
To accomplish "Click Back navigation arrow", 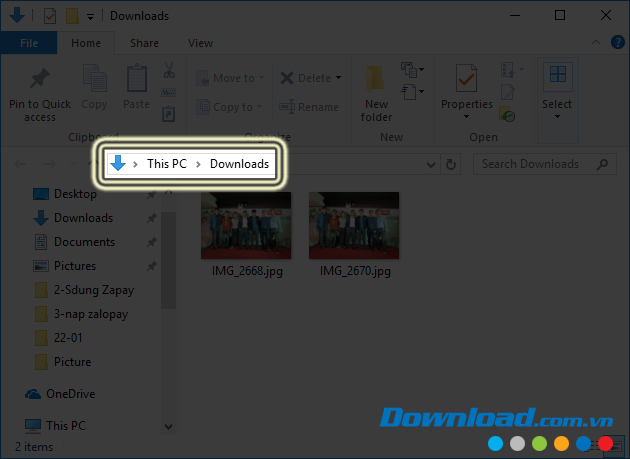I will tap(20, 164).
